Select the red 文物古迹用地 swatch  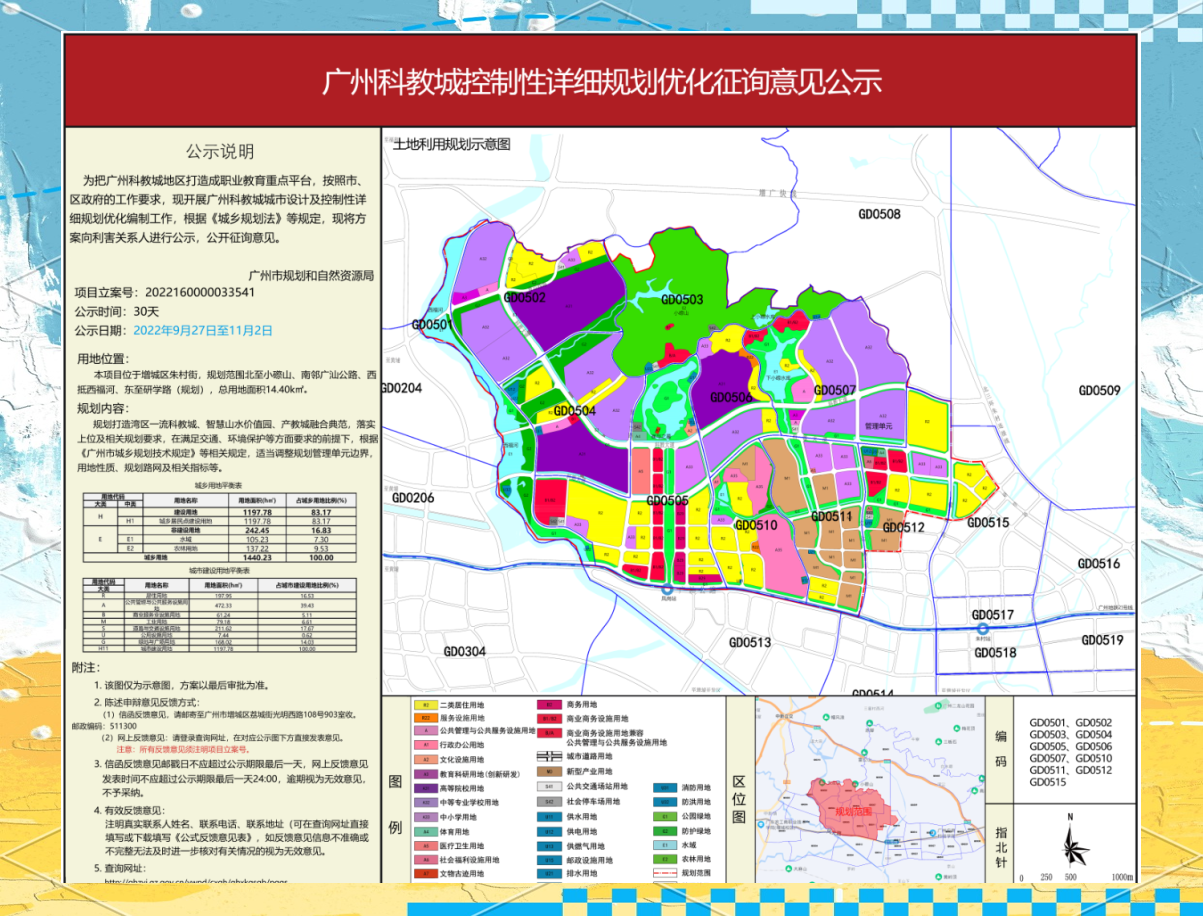point(426,873)
